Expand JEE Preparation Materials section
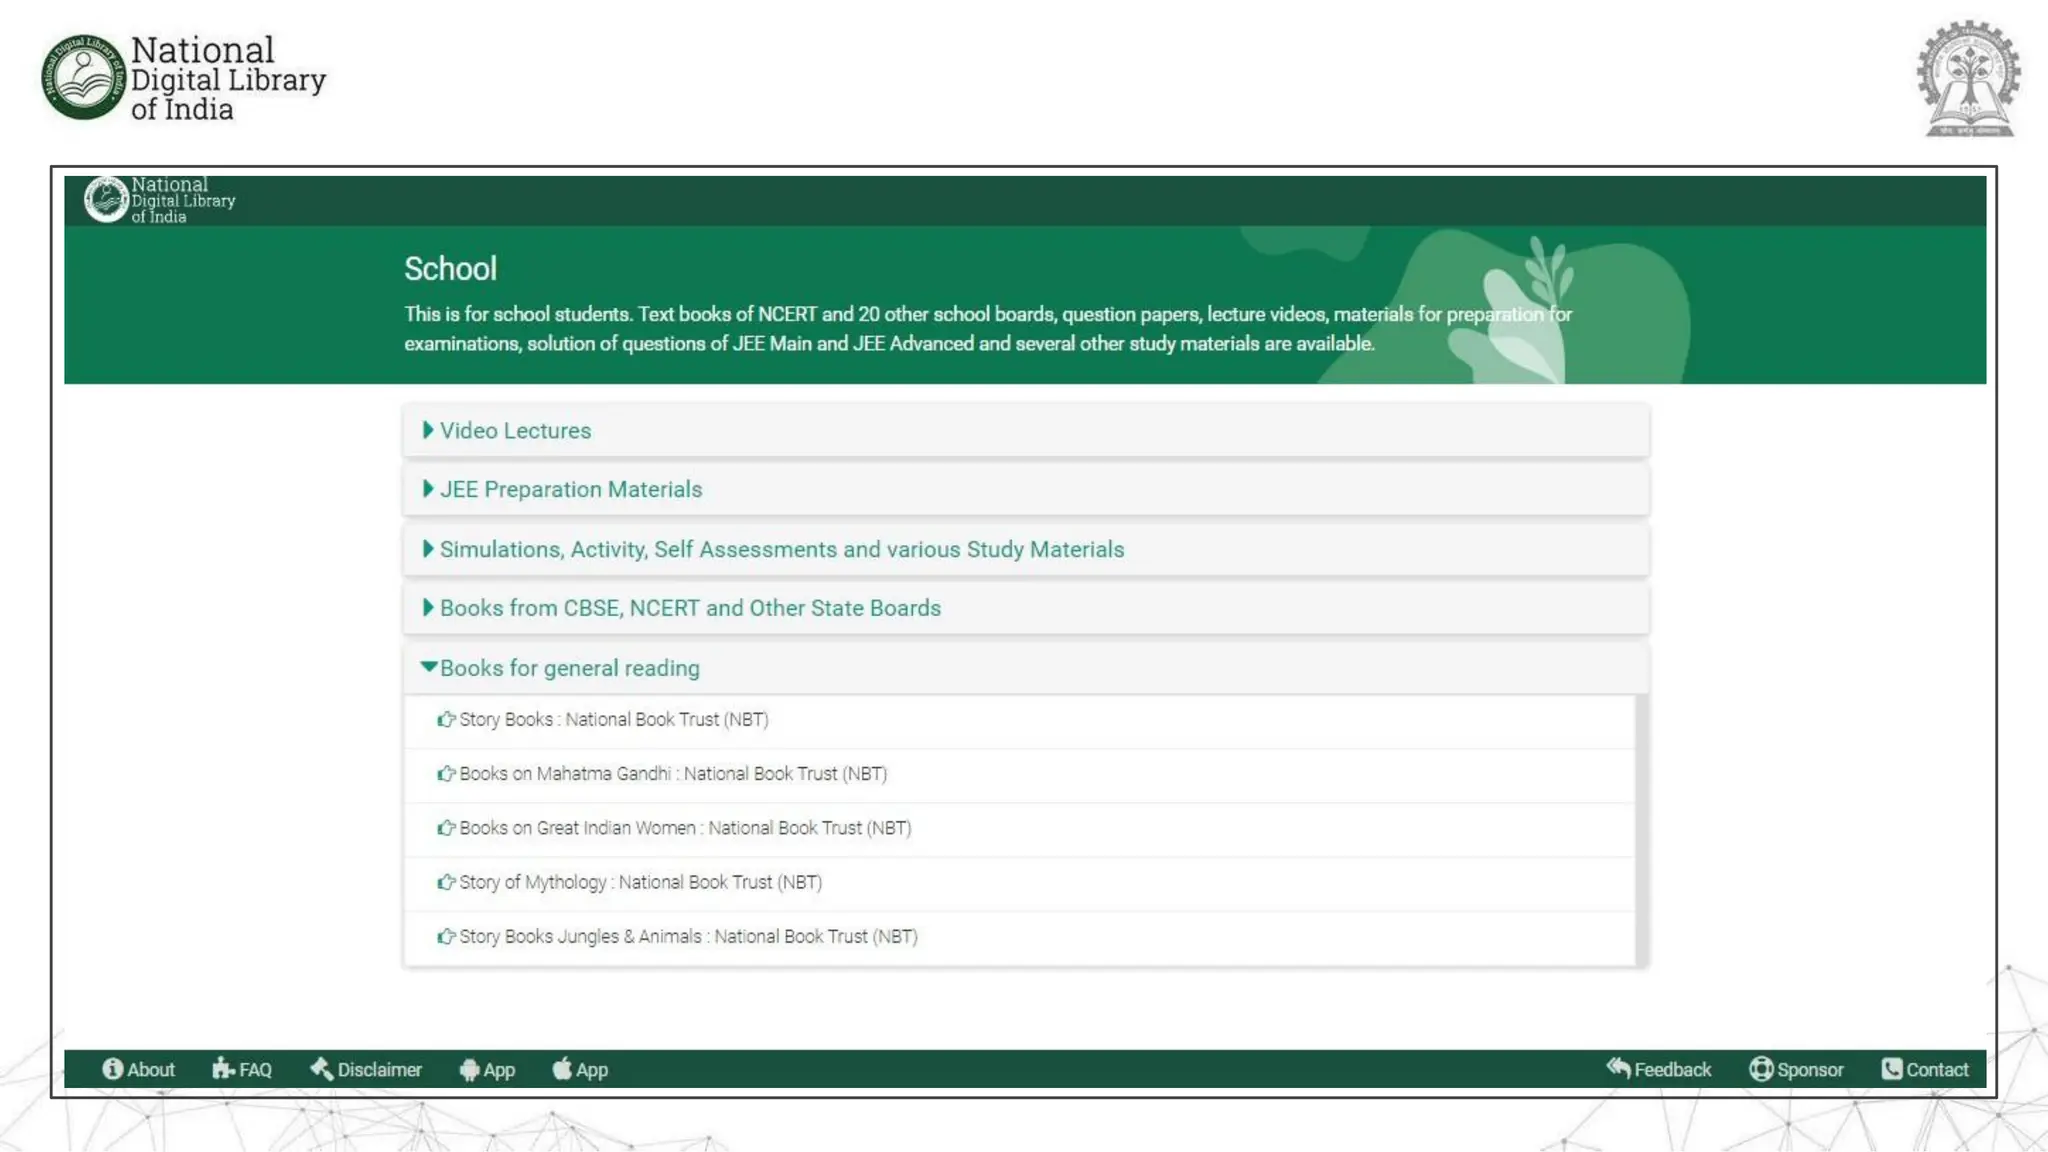2048x1152 pixels. coord(570,490)
